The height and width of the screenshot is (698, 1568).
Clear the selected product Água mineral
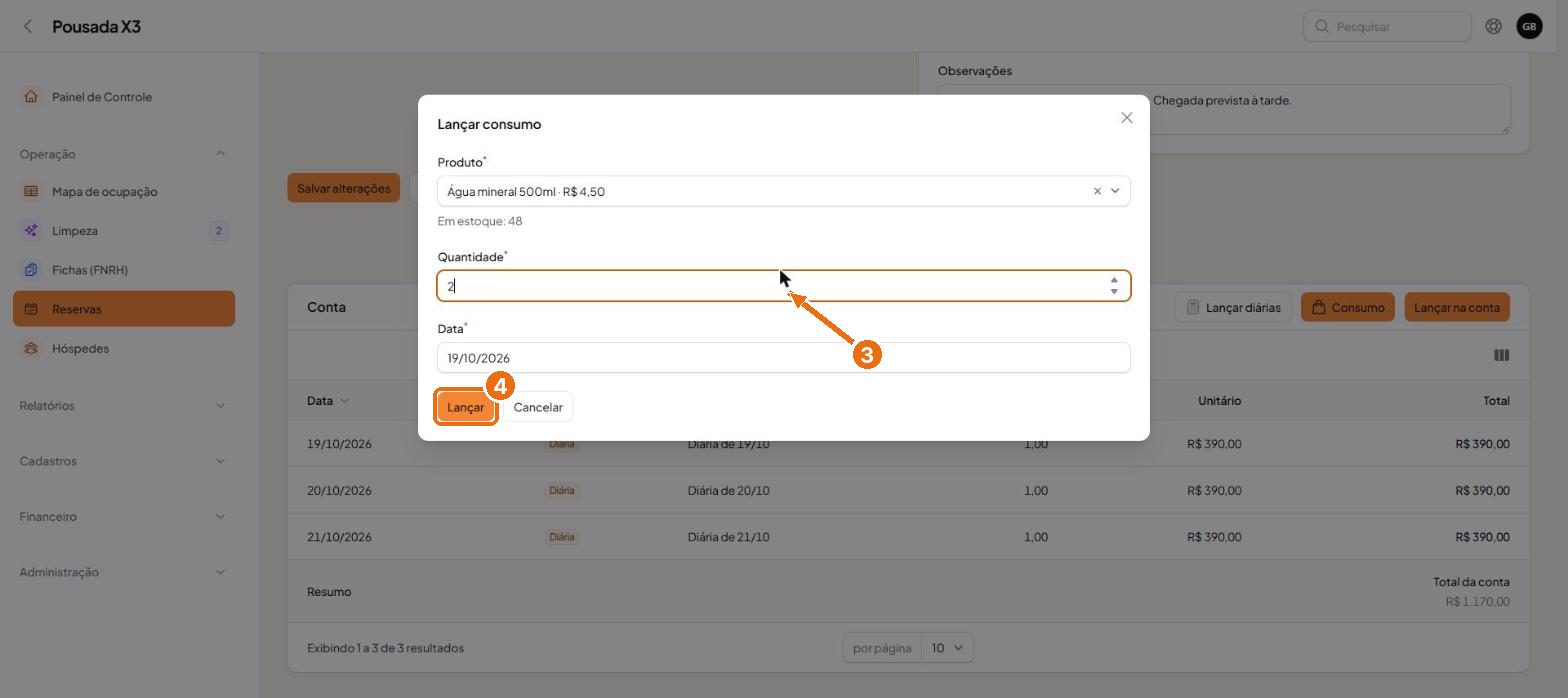click(1097, 191)
